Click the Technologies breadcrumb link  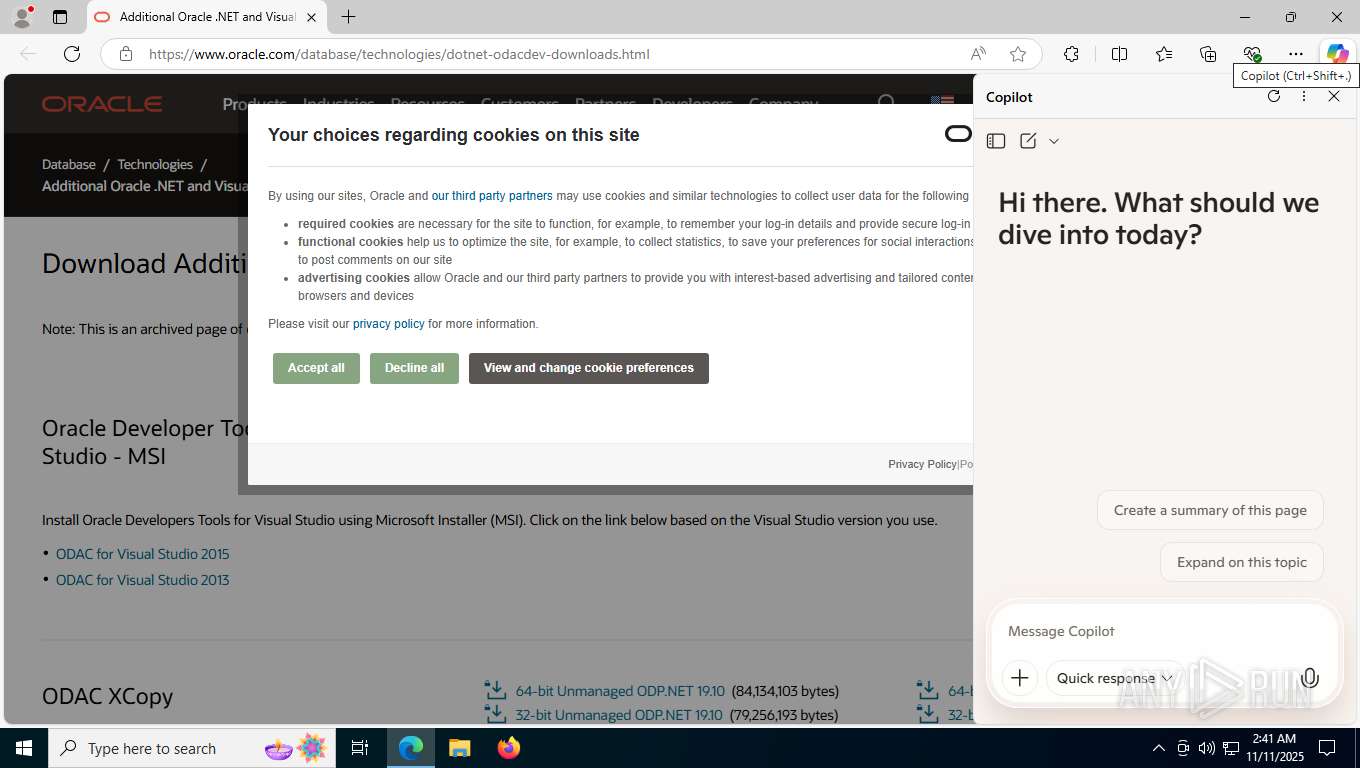[155, 164]
